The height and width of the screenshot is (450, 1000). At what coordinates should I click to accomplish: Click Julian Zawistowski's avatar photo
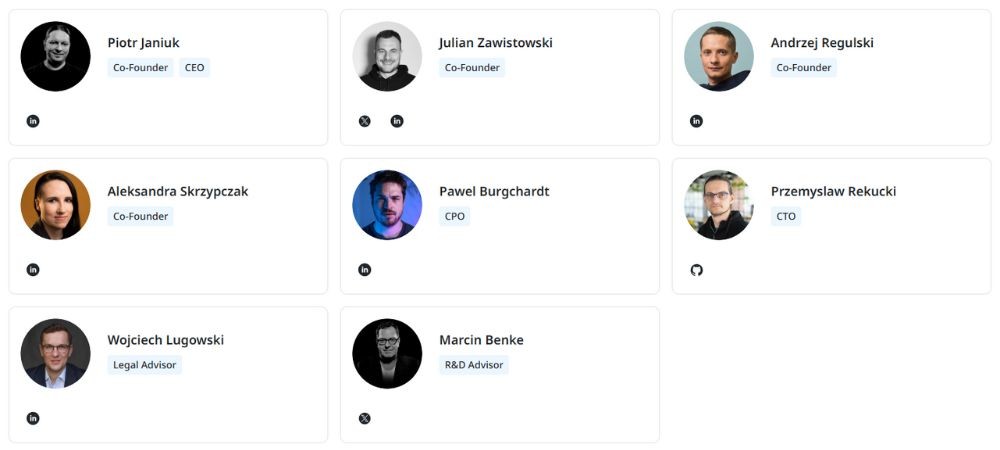pos(387,56)
